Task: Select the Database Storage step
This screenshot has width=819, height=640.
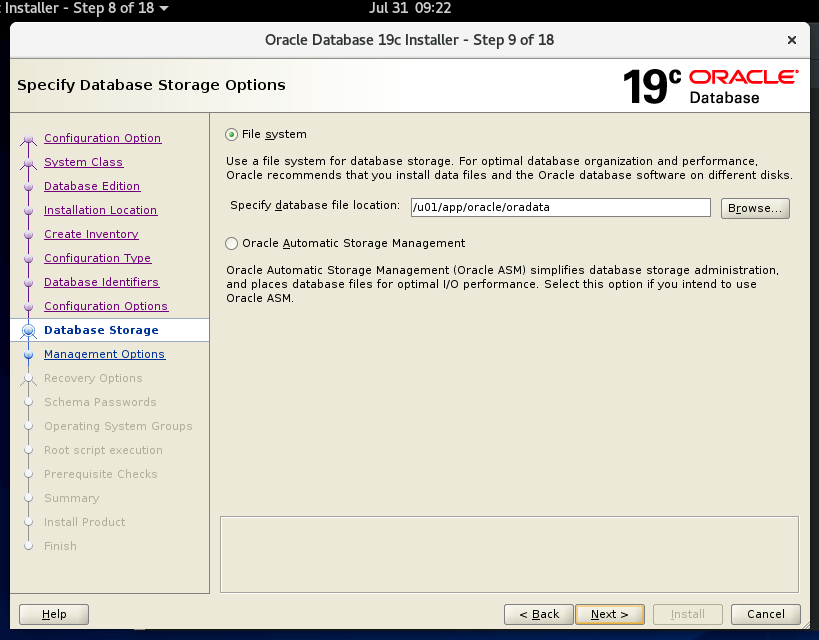Action: (x=101, y=330)
